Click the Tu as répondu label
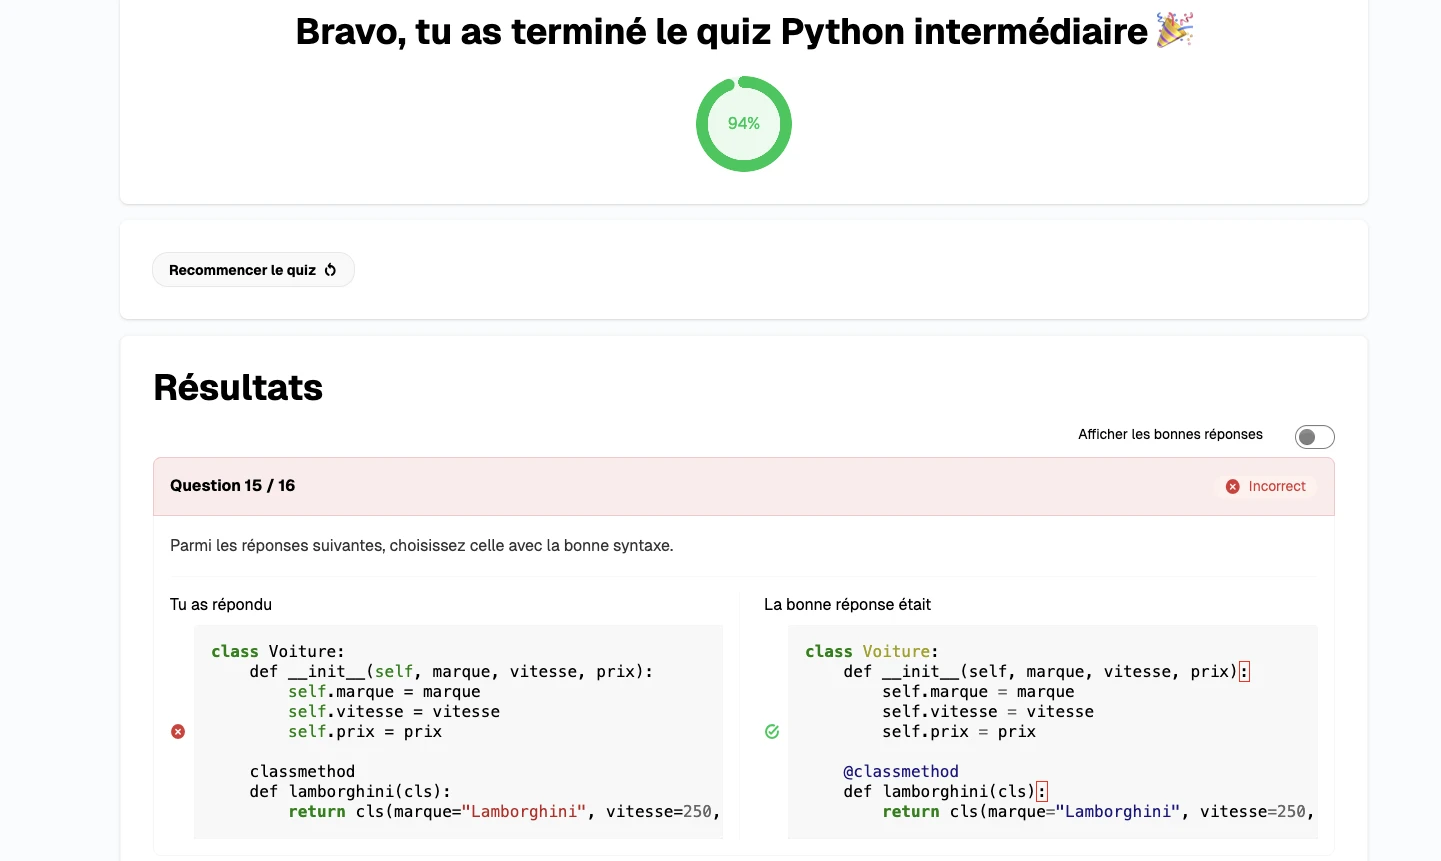 coord(221,605)
